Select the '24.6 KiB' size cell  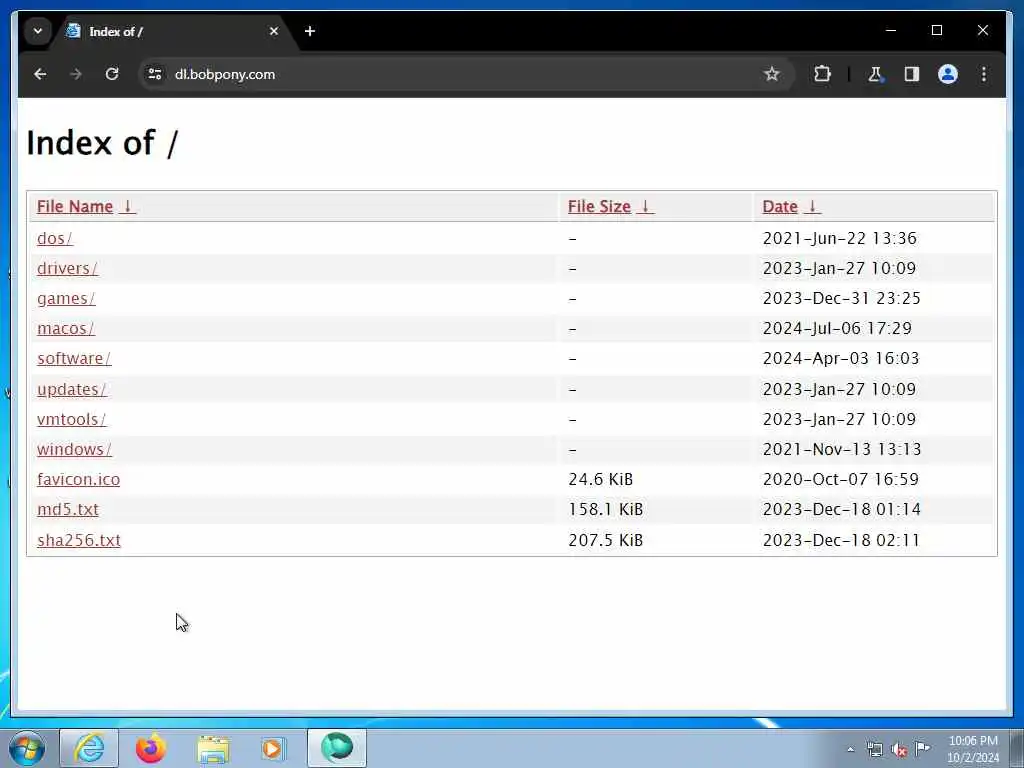pos(601,479)
